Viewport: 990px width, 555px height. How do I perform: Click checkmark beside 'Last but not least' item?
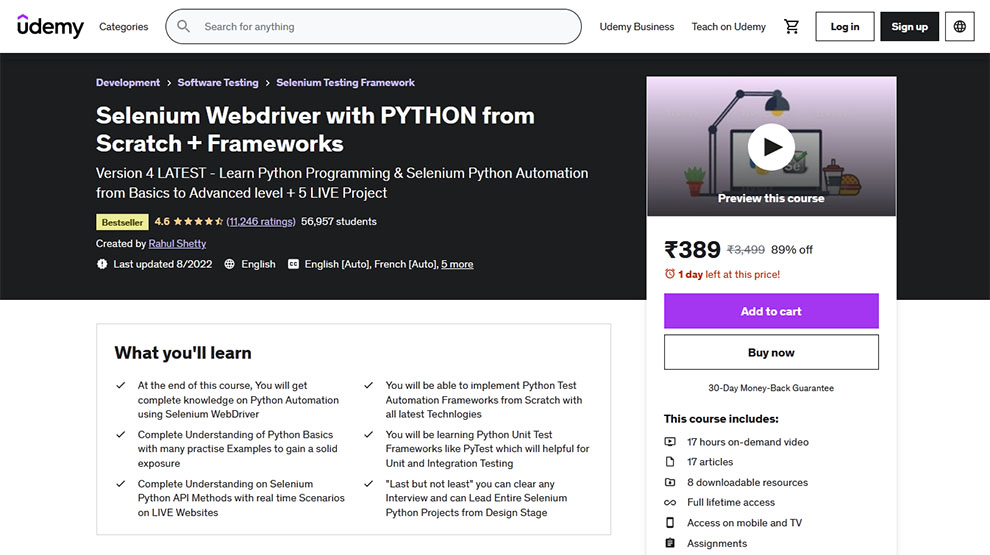point(369,484)
